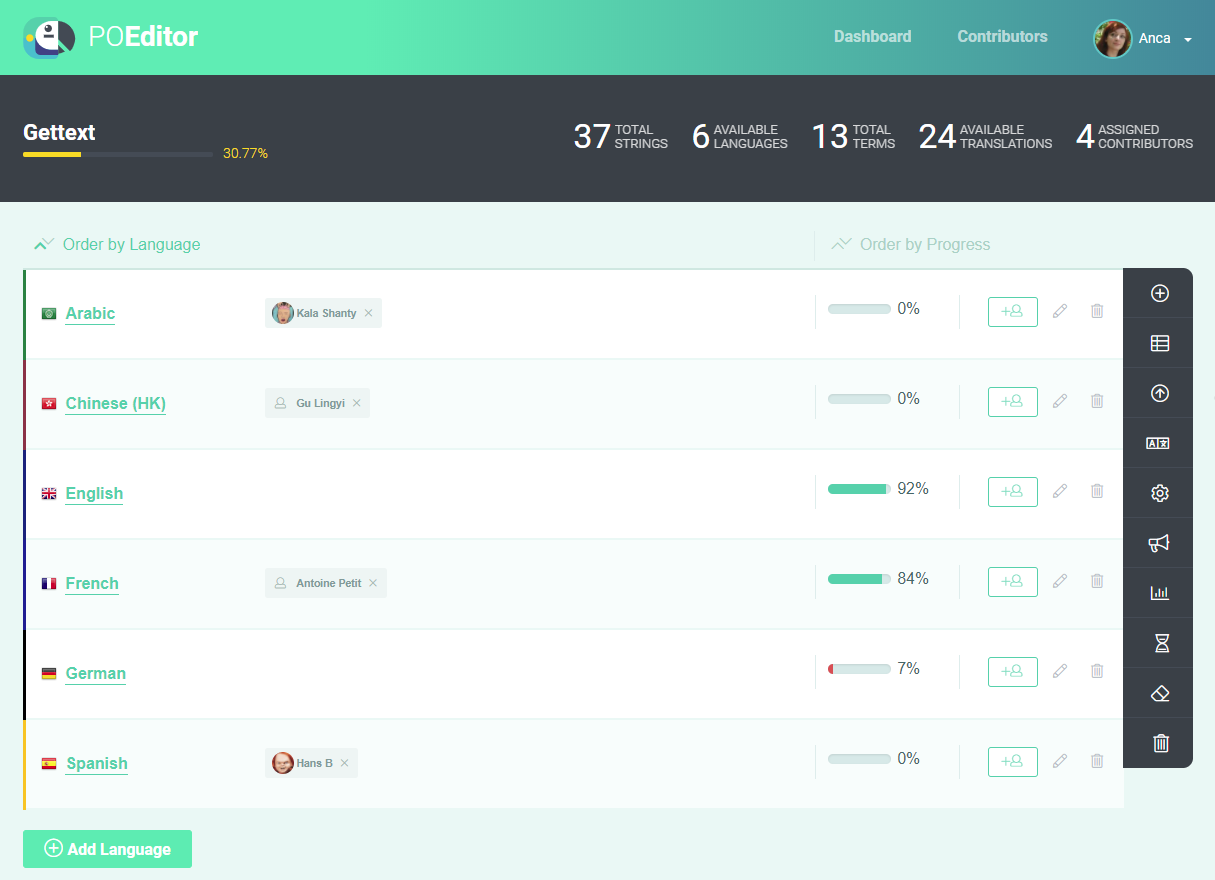
Task: Add contributor to French language
Action: 1012,582
